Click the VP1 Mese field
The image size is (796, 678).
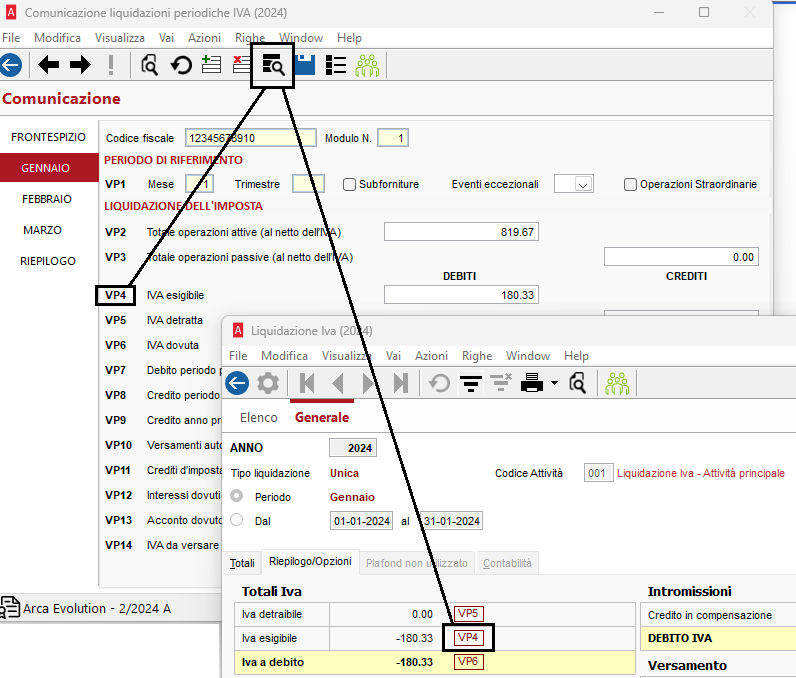[199, 184]
